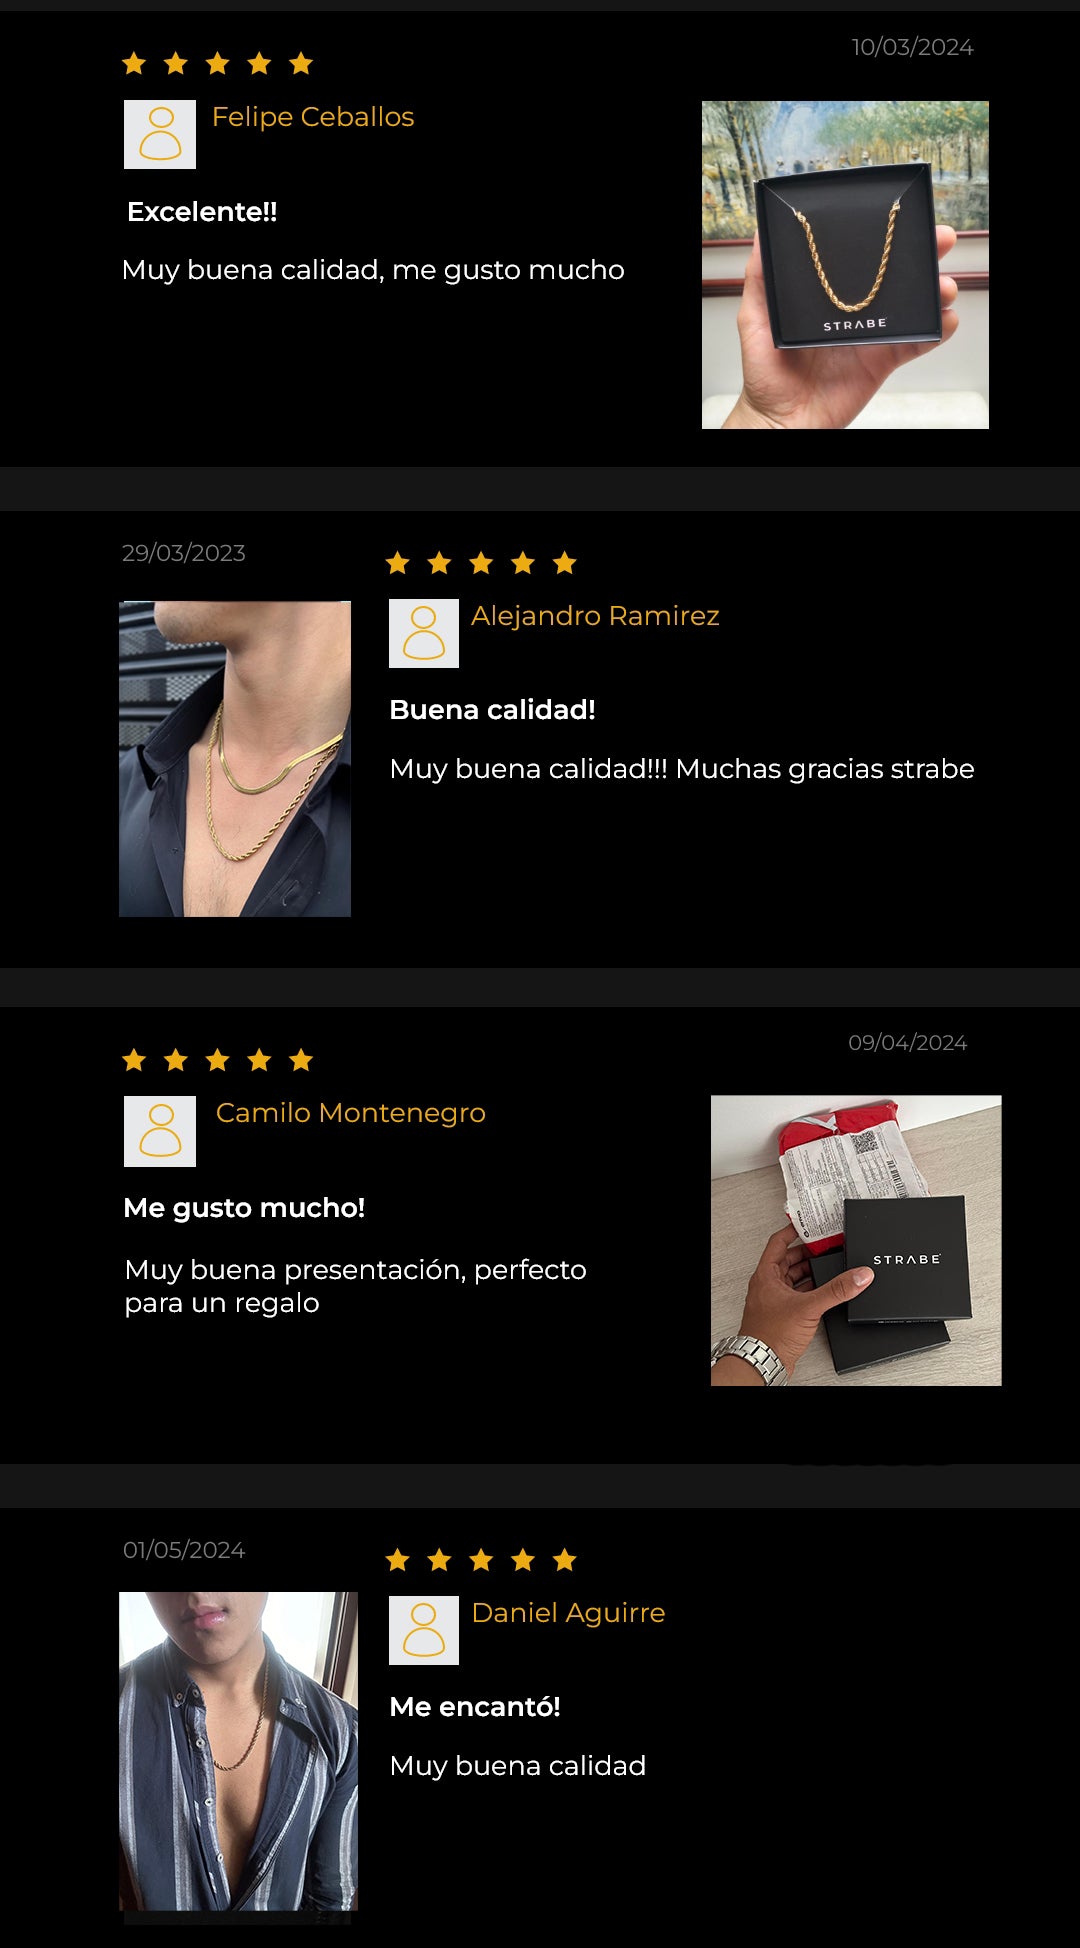Open photo of man in striped shirt
The image size is (1080, 1948).
(238, 1752)
